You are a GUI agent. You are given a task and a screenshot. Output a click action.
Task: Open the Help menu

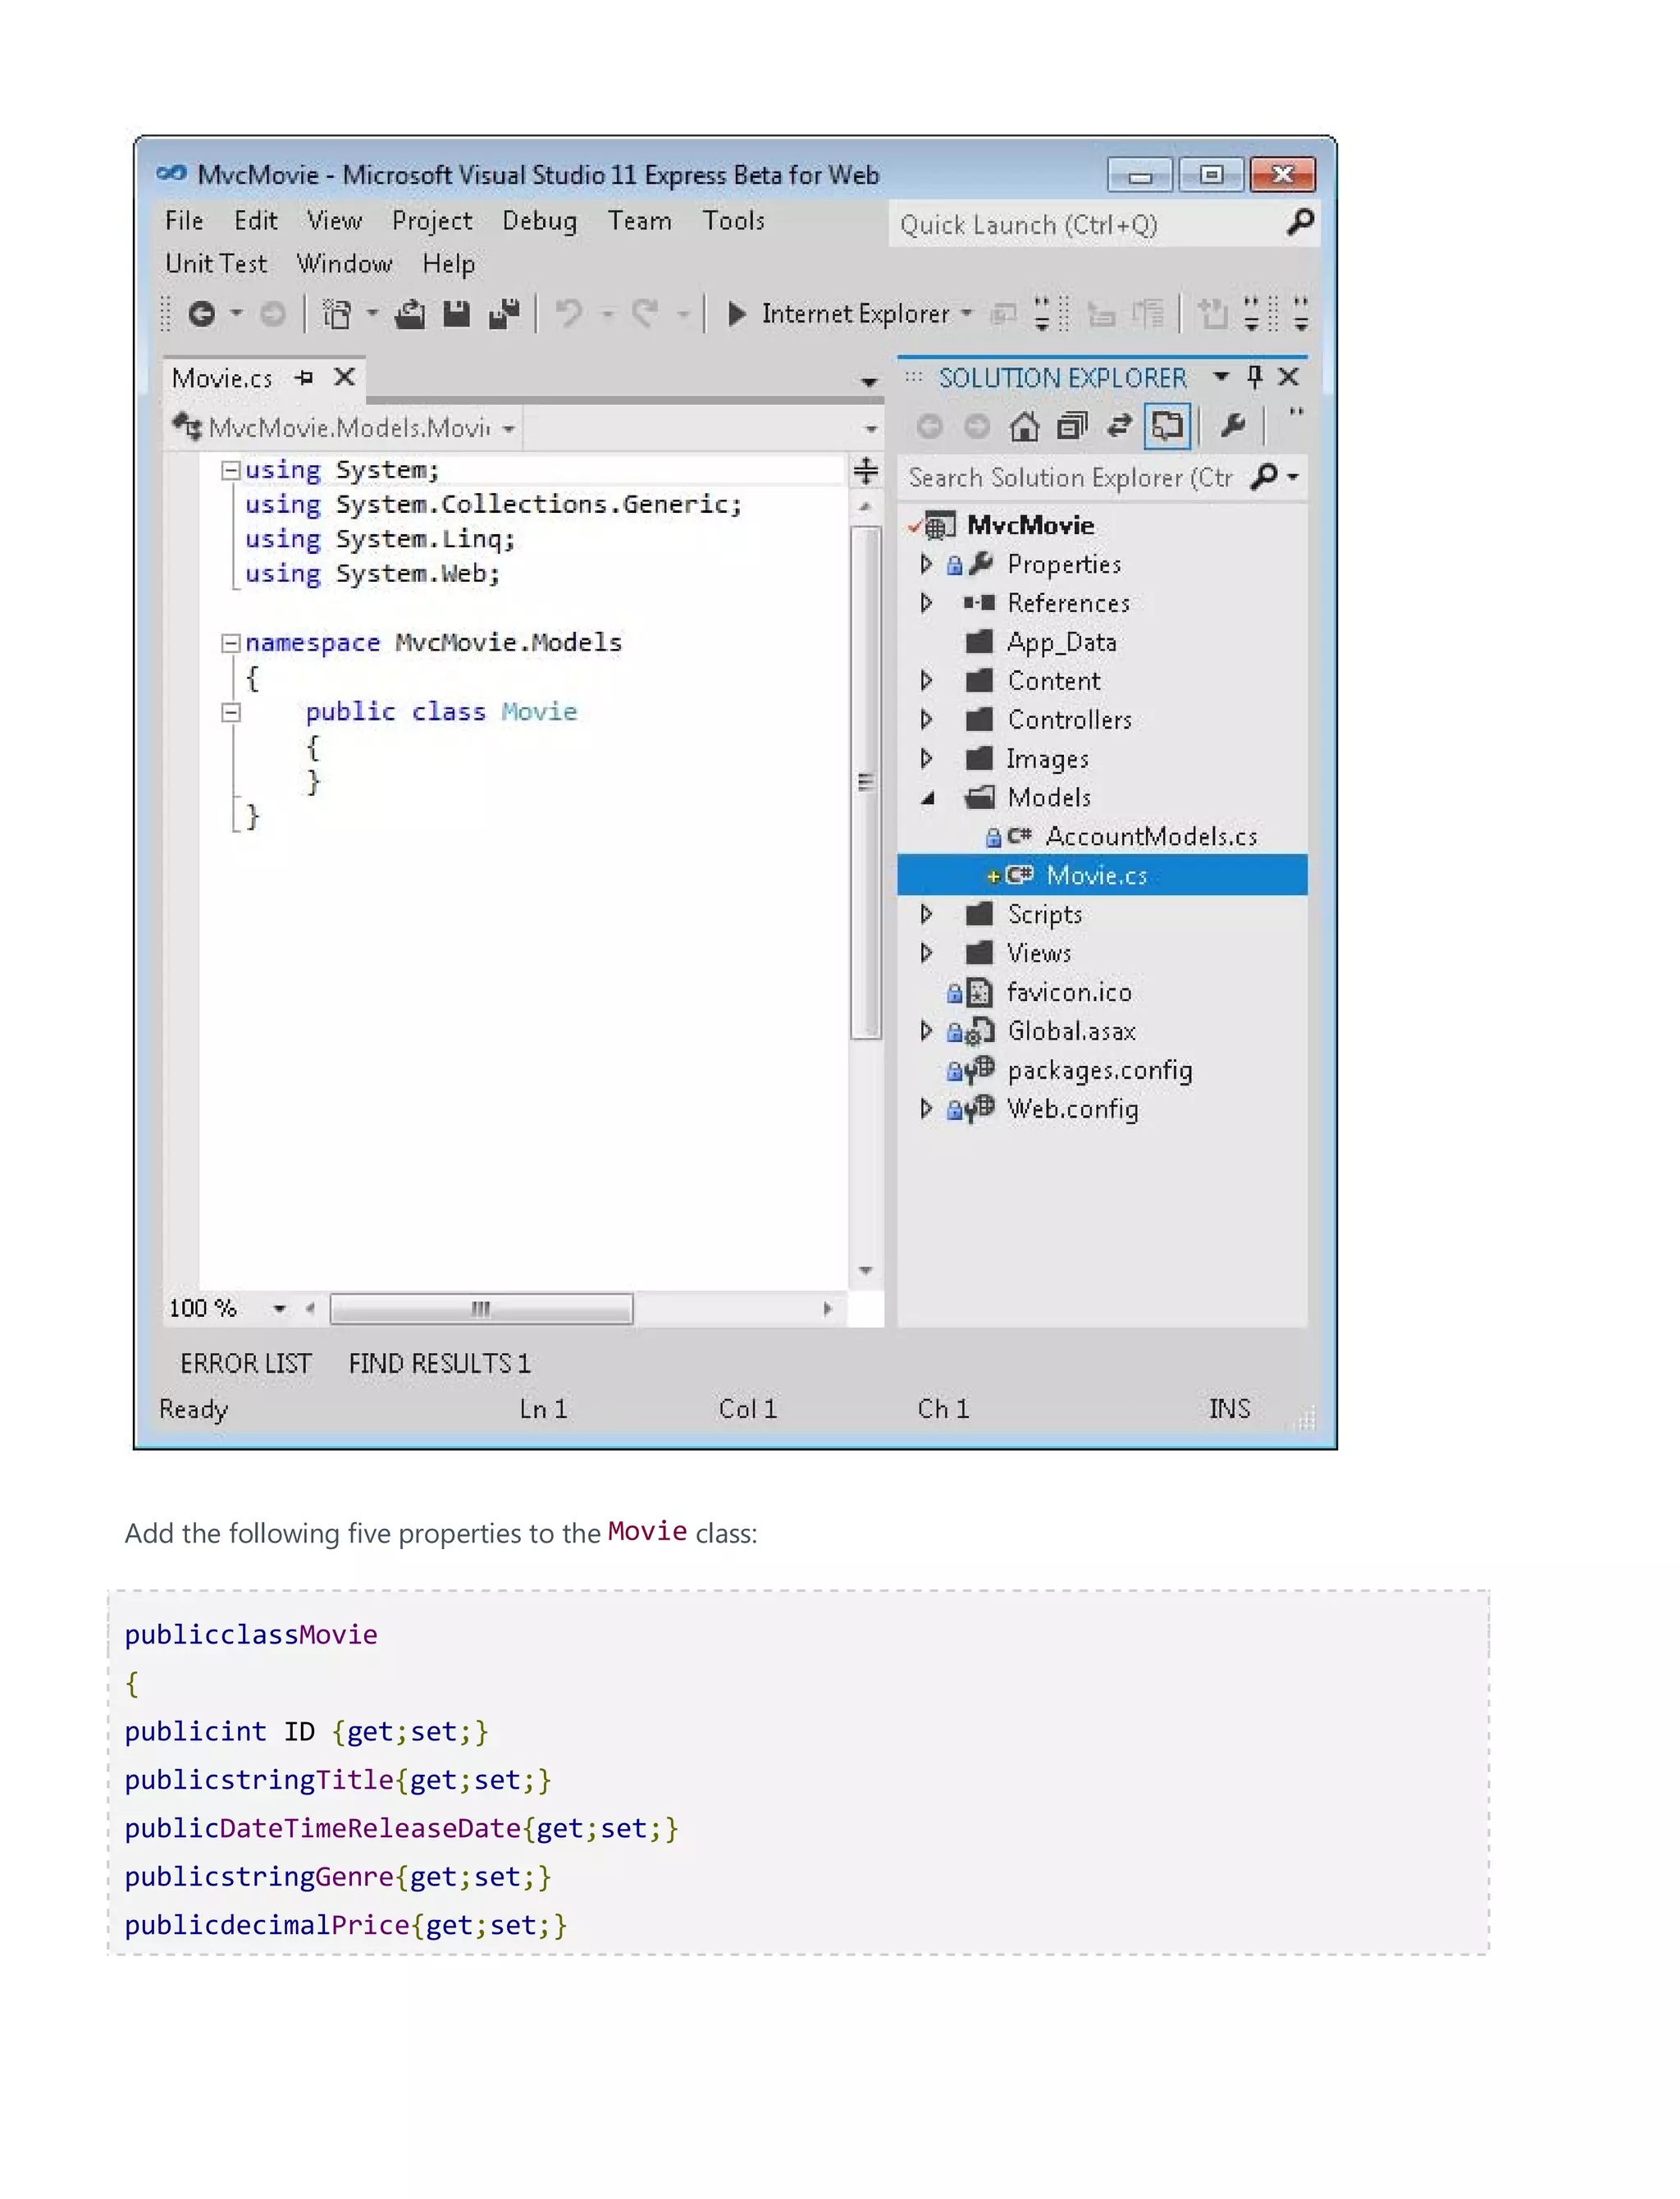click(448, 264)
